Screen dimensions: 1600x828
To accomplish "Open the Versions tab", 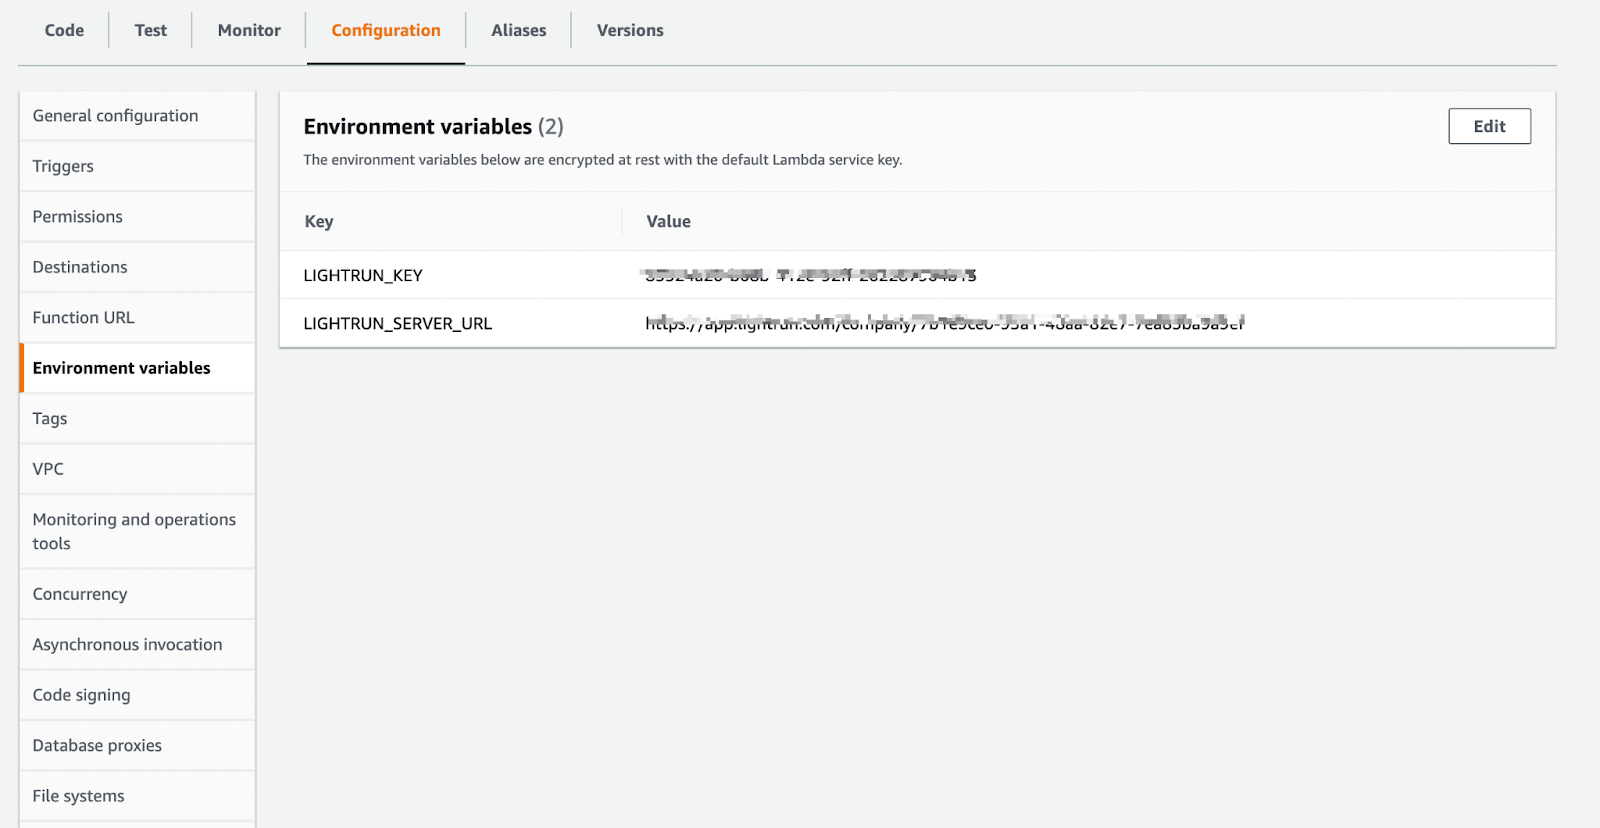I will coord(630,30).
